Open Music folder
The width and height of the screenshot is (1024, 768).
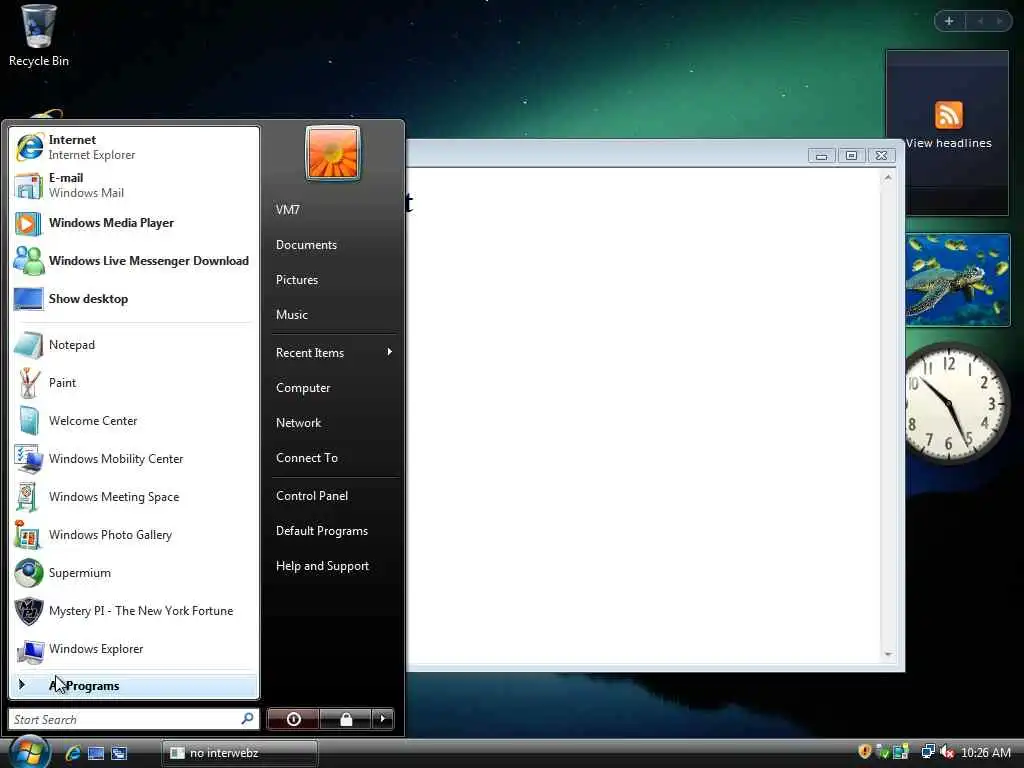(x=334, y=315)
